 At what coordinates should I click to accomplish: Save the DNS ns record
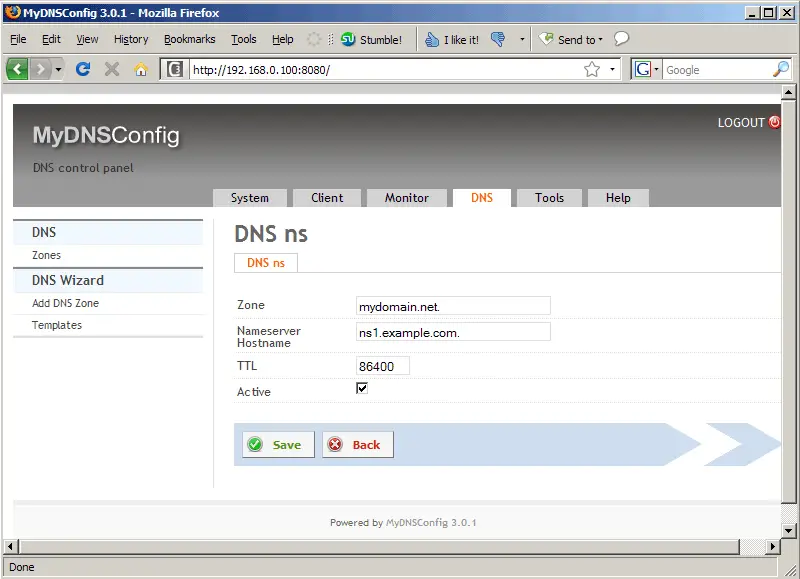tap(277, 445)
